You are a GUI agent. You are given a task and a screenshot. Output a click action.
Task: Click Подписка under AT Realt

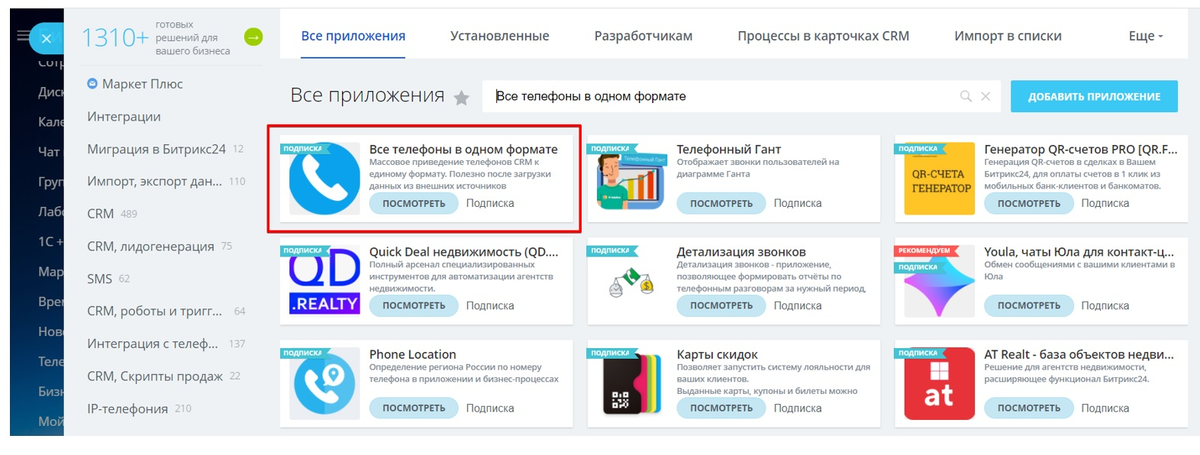[x=1105, y=408]
